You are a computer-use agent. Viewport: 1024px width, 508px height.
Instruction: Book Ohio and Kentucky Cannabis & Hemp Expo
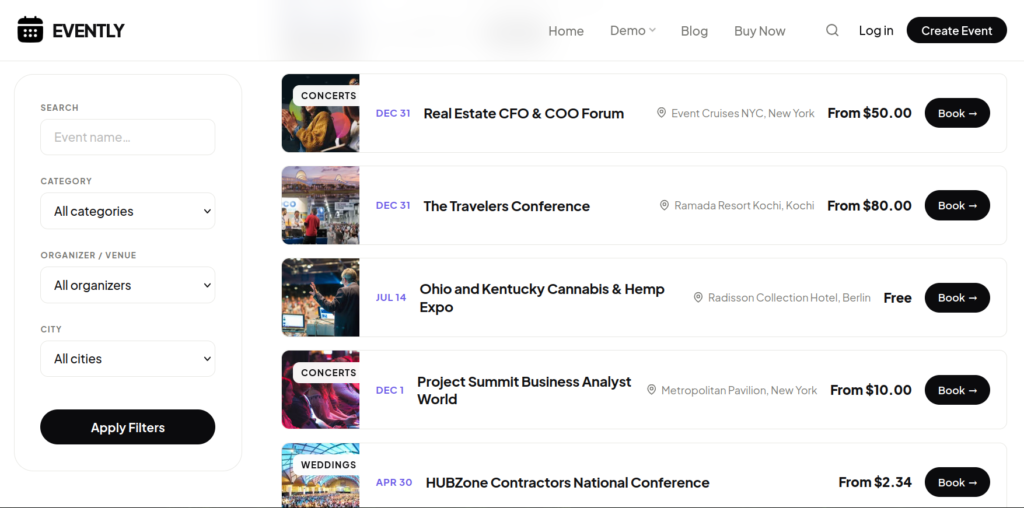[x=957, y=298]
